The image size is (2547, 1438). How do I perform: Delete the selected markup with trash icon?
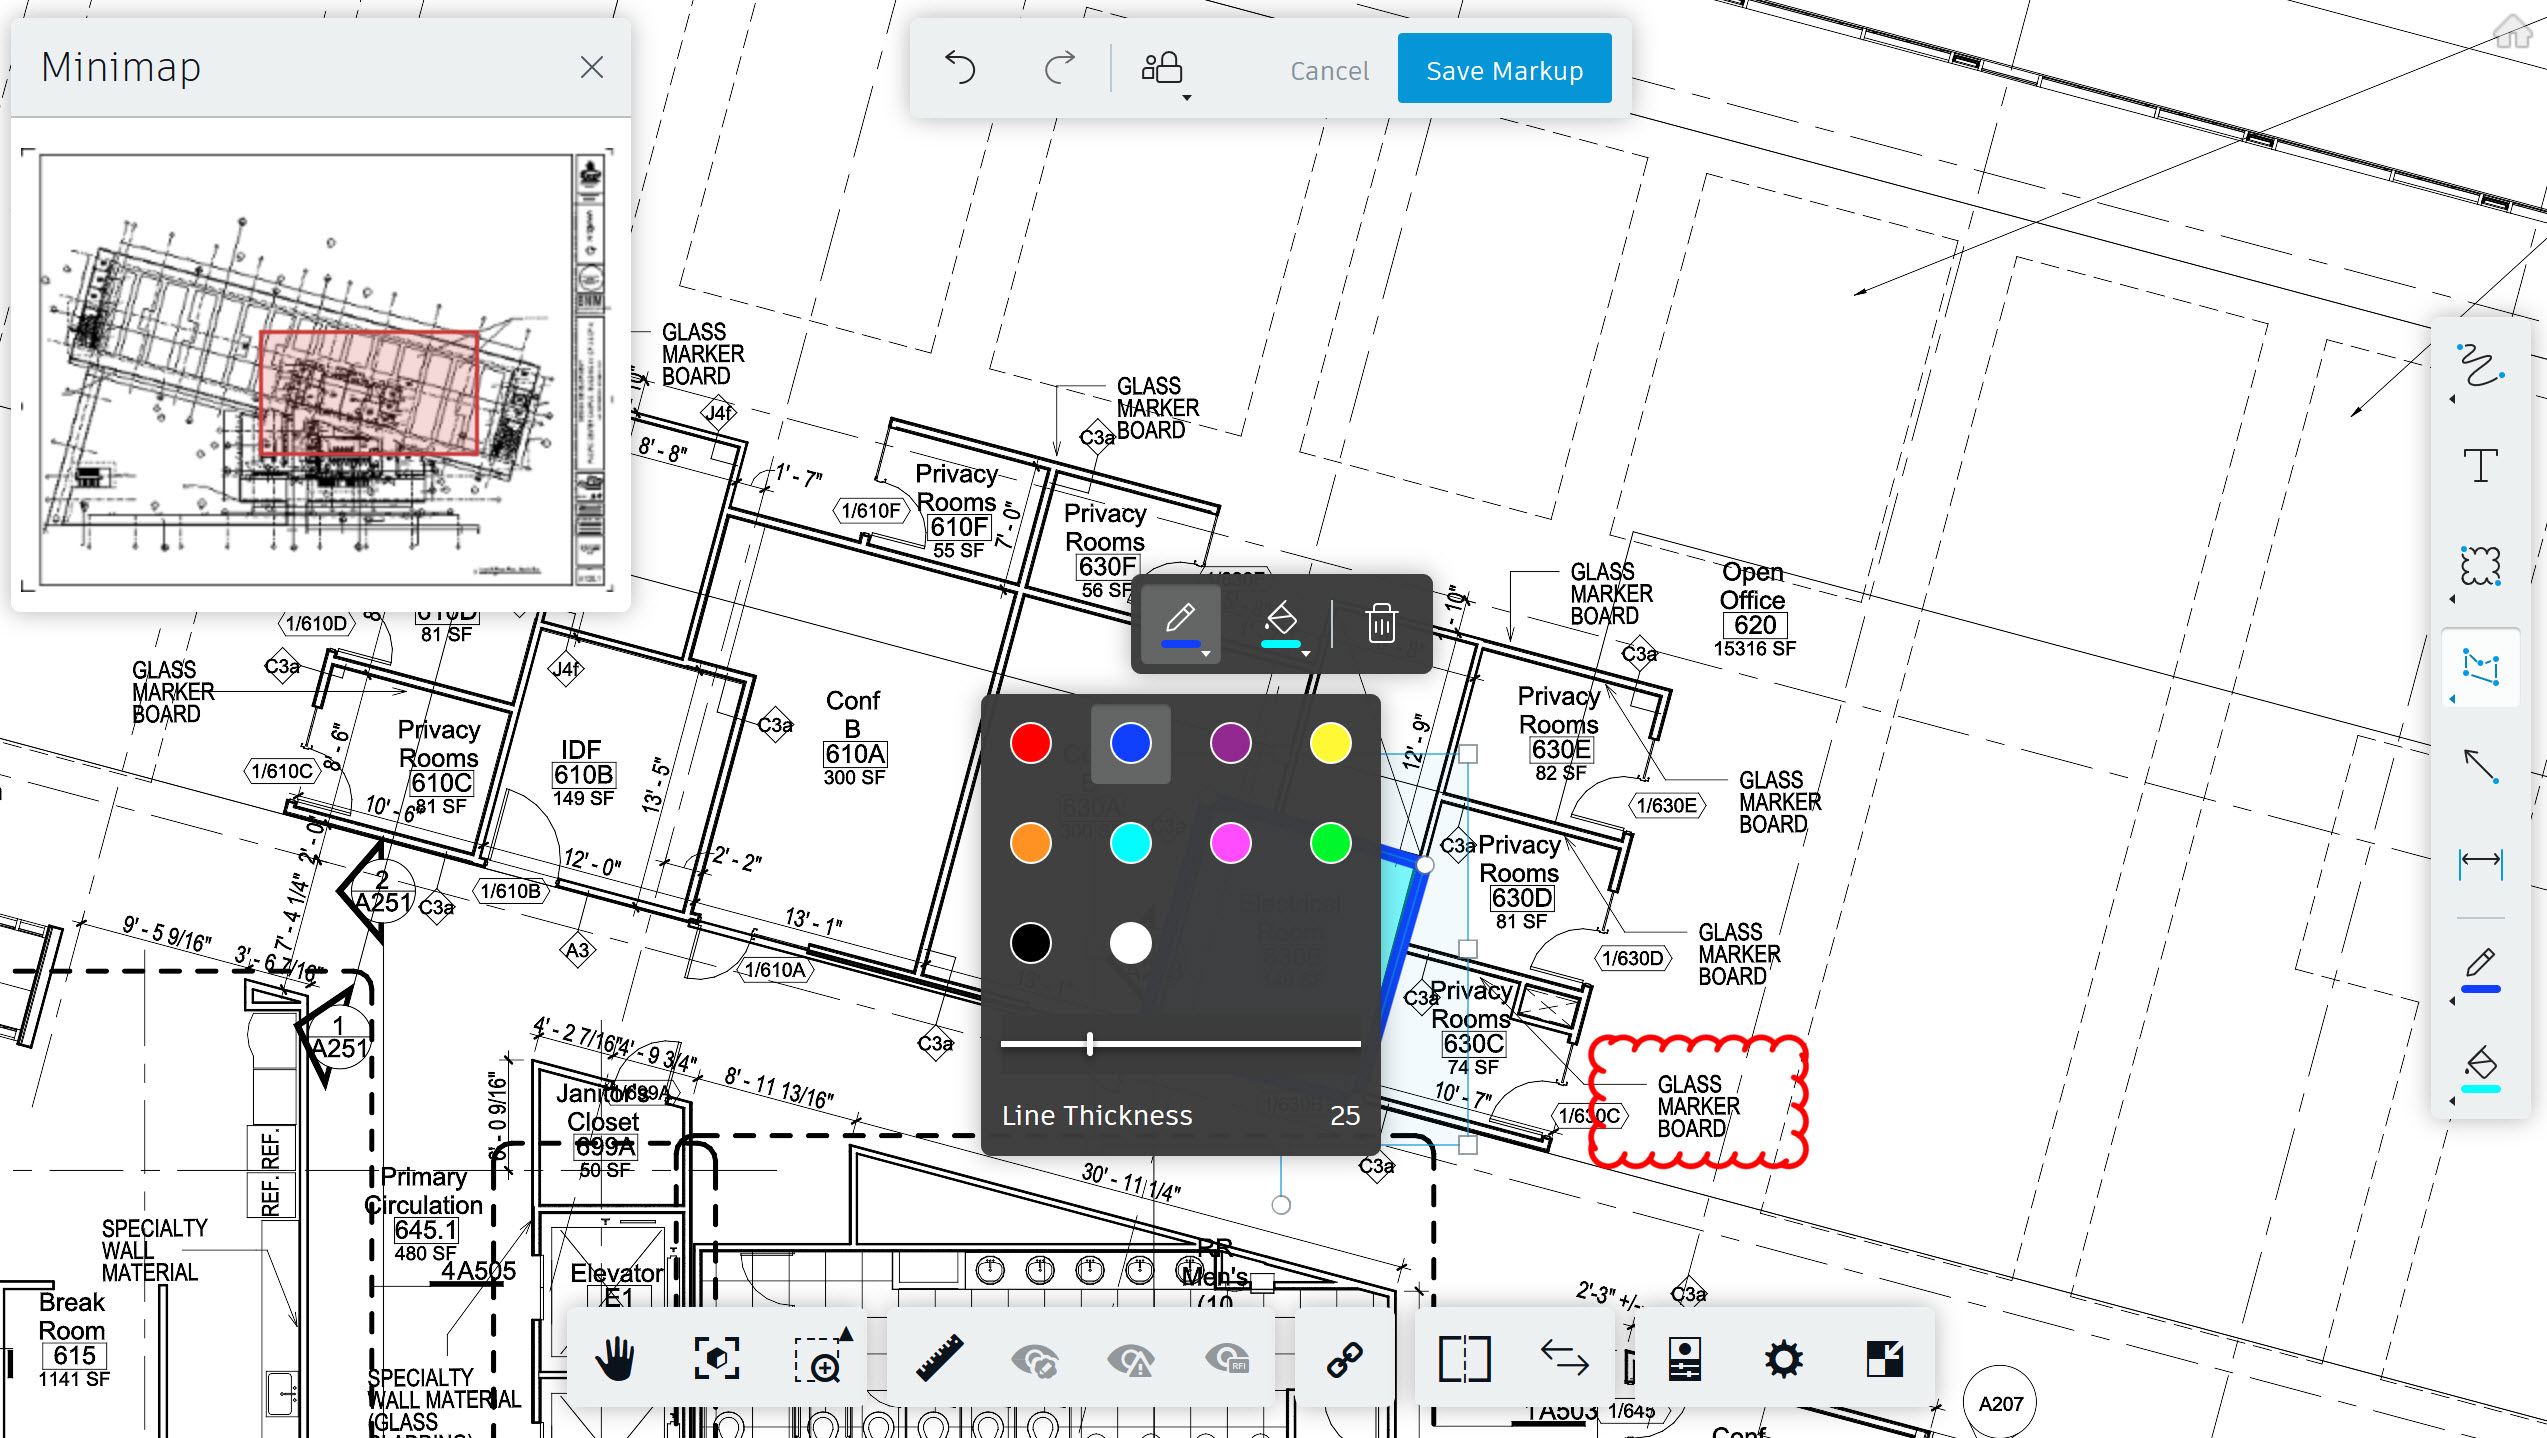pos(1381,623)
